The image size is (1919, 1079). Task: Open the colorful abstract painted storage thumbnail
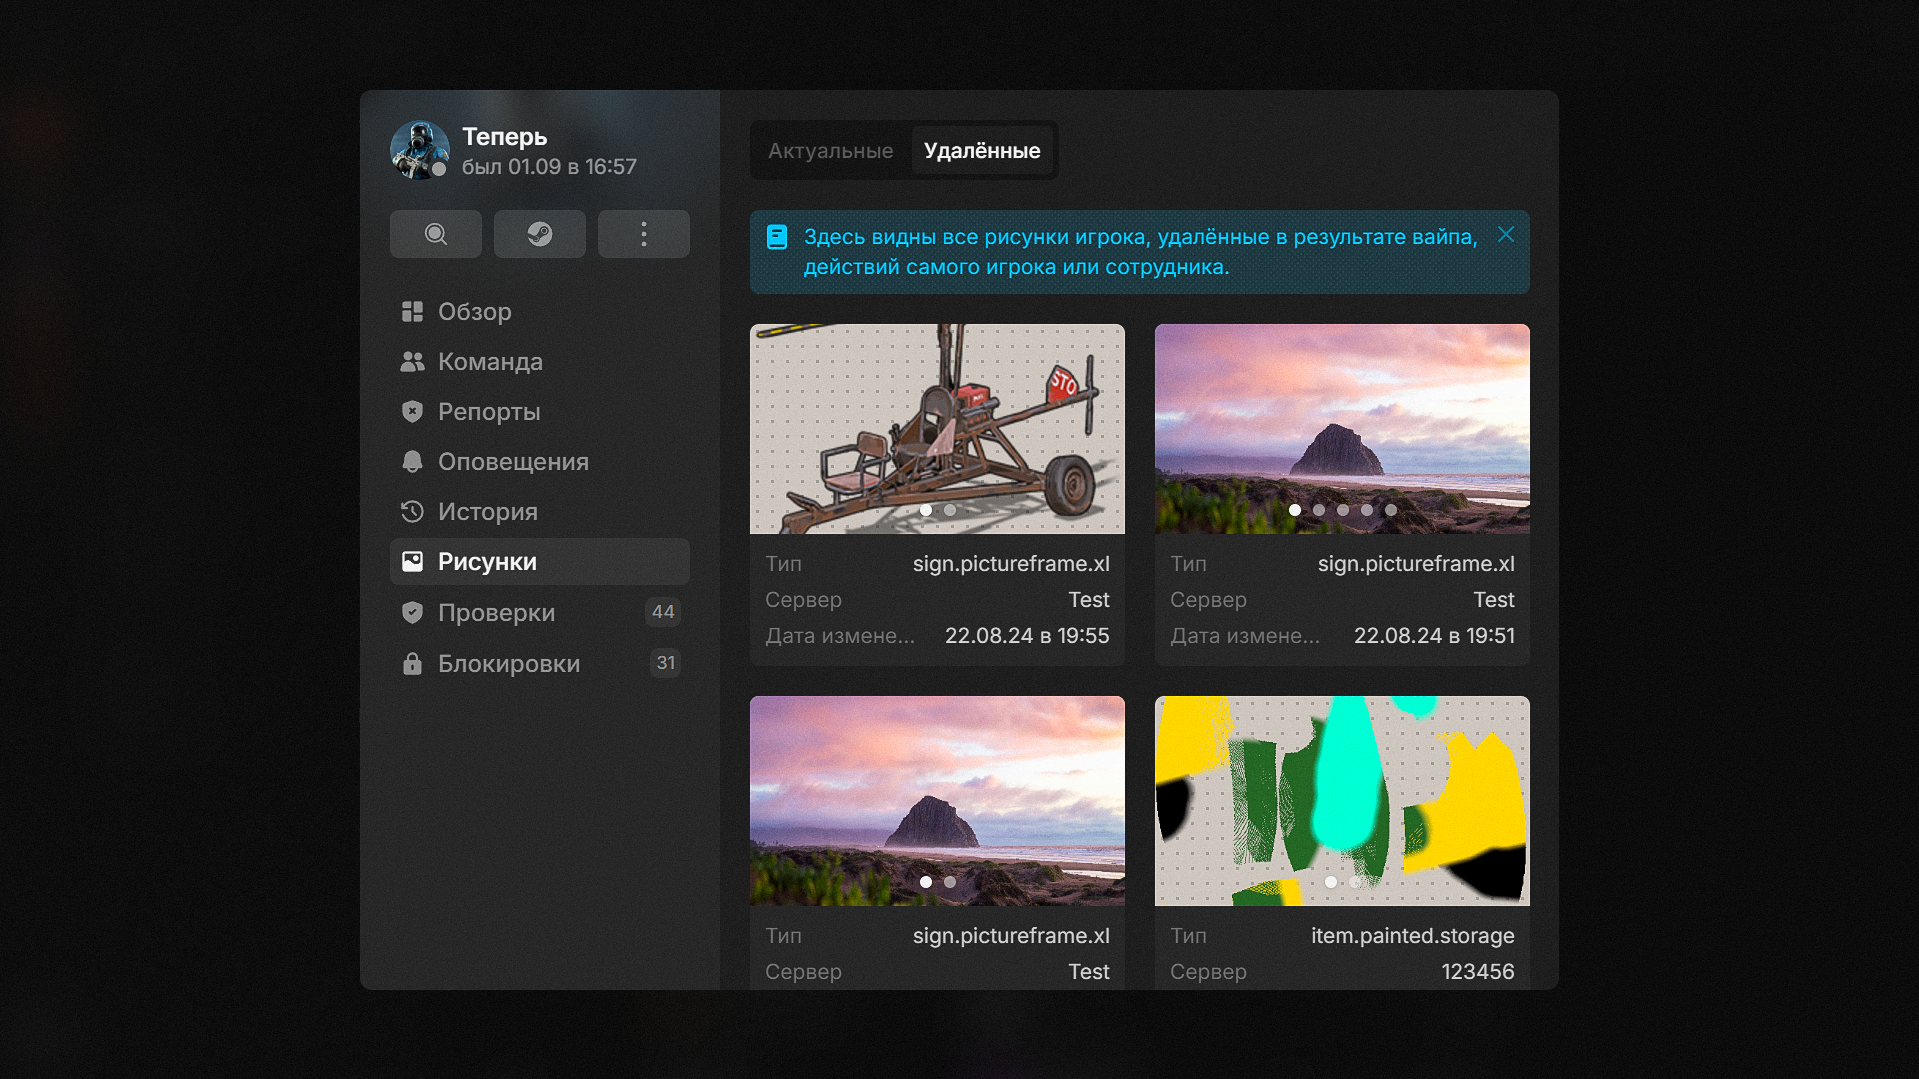(x=1342, y=801)
